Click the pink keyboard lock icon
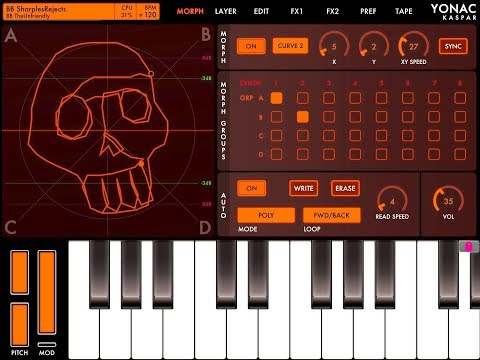The width and height of the screenshot is (480, 360). click(x=469, y=247)
